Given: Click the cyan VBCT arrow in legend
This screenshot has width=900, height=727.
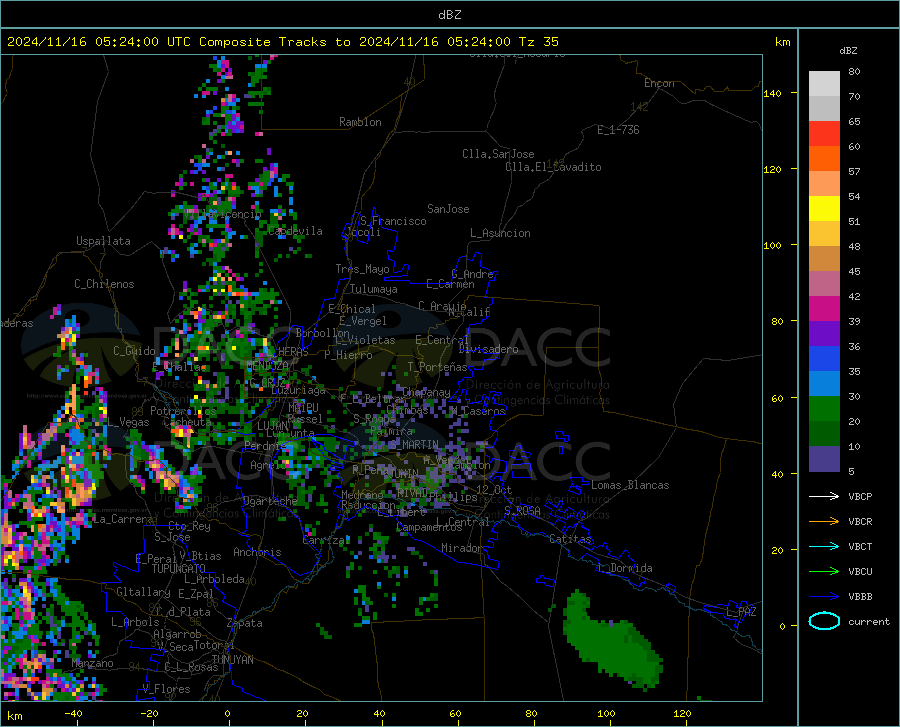Looking at the screenshot, I should (824, 546).
